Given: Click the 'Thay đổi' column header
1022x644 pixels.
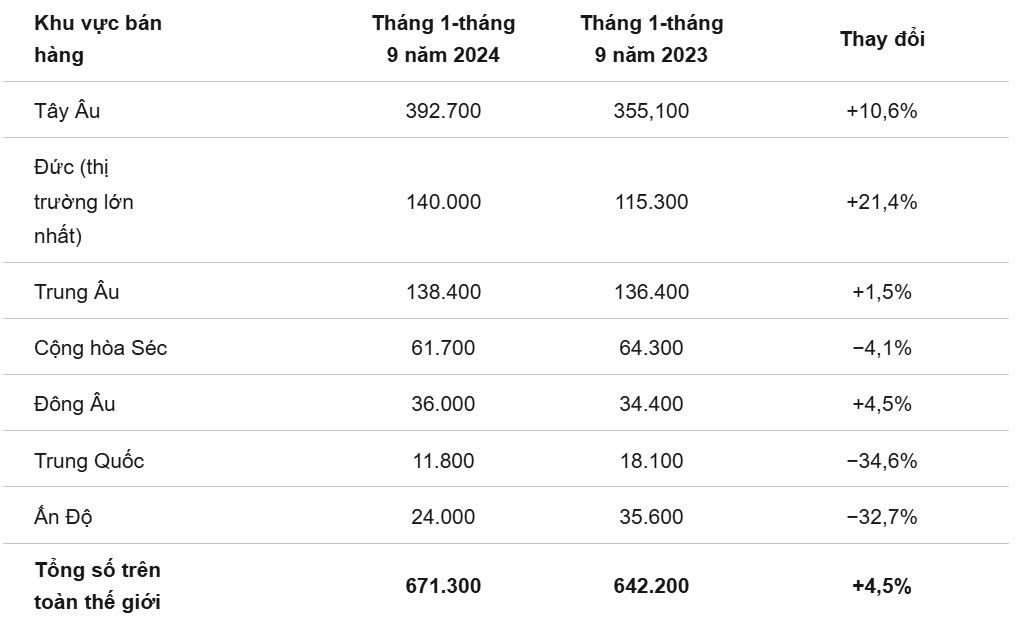Looking at the screenshot, I should tap(882, 39).
